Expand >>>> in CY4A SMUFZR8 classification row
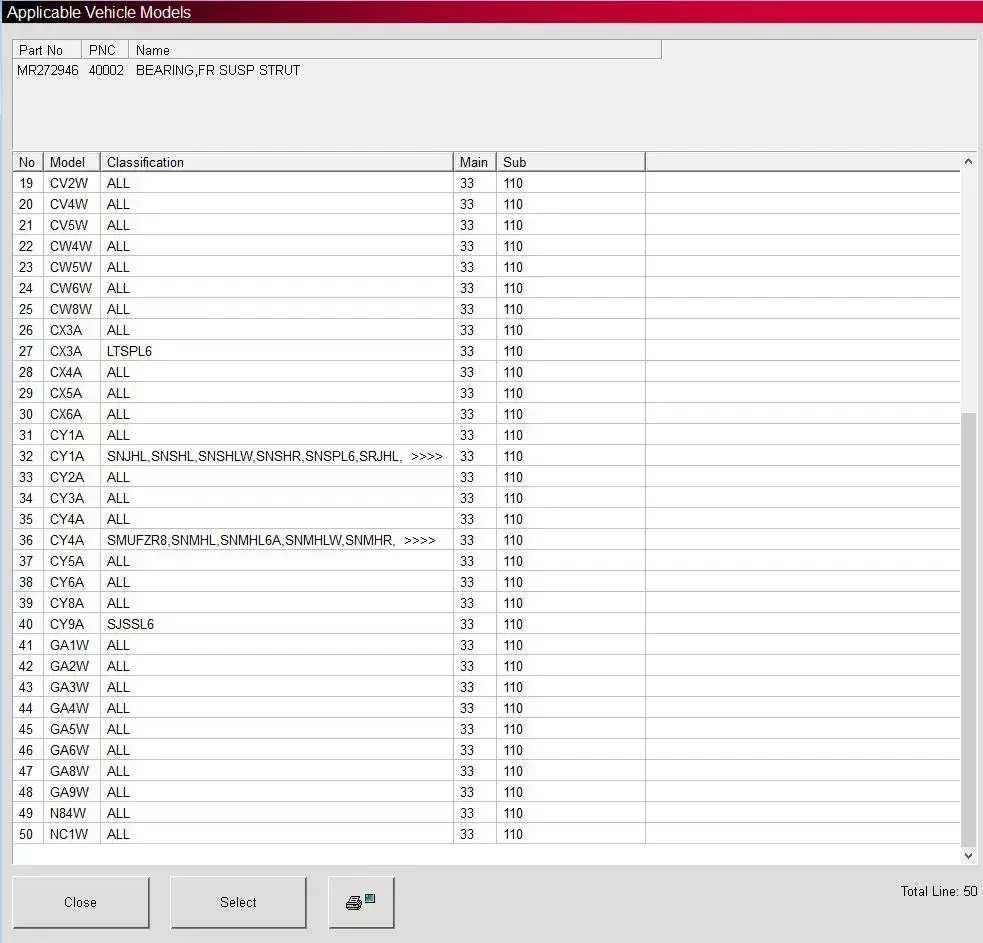Image resolution: width=983 pixels, height=943 pixels. coord(420,540)
